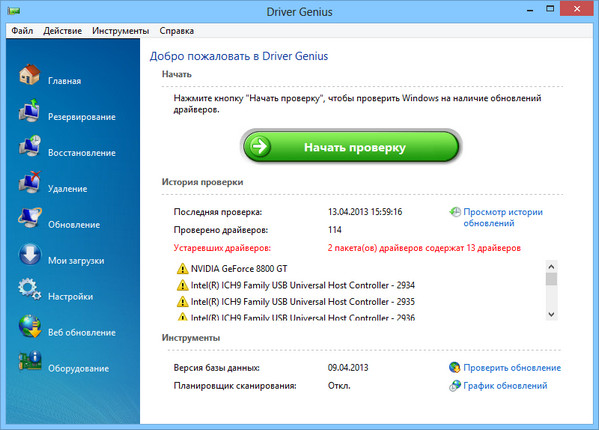Click the update history clock icon
Image resolution: width=599 pixels, height=430 pixels.
(455, 212)
